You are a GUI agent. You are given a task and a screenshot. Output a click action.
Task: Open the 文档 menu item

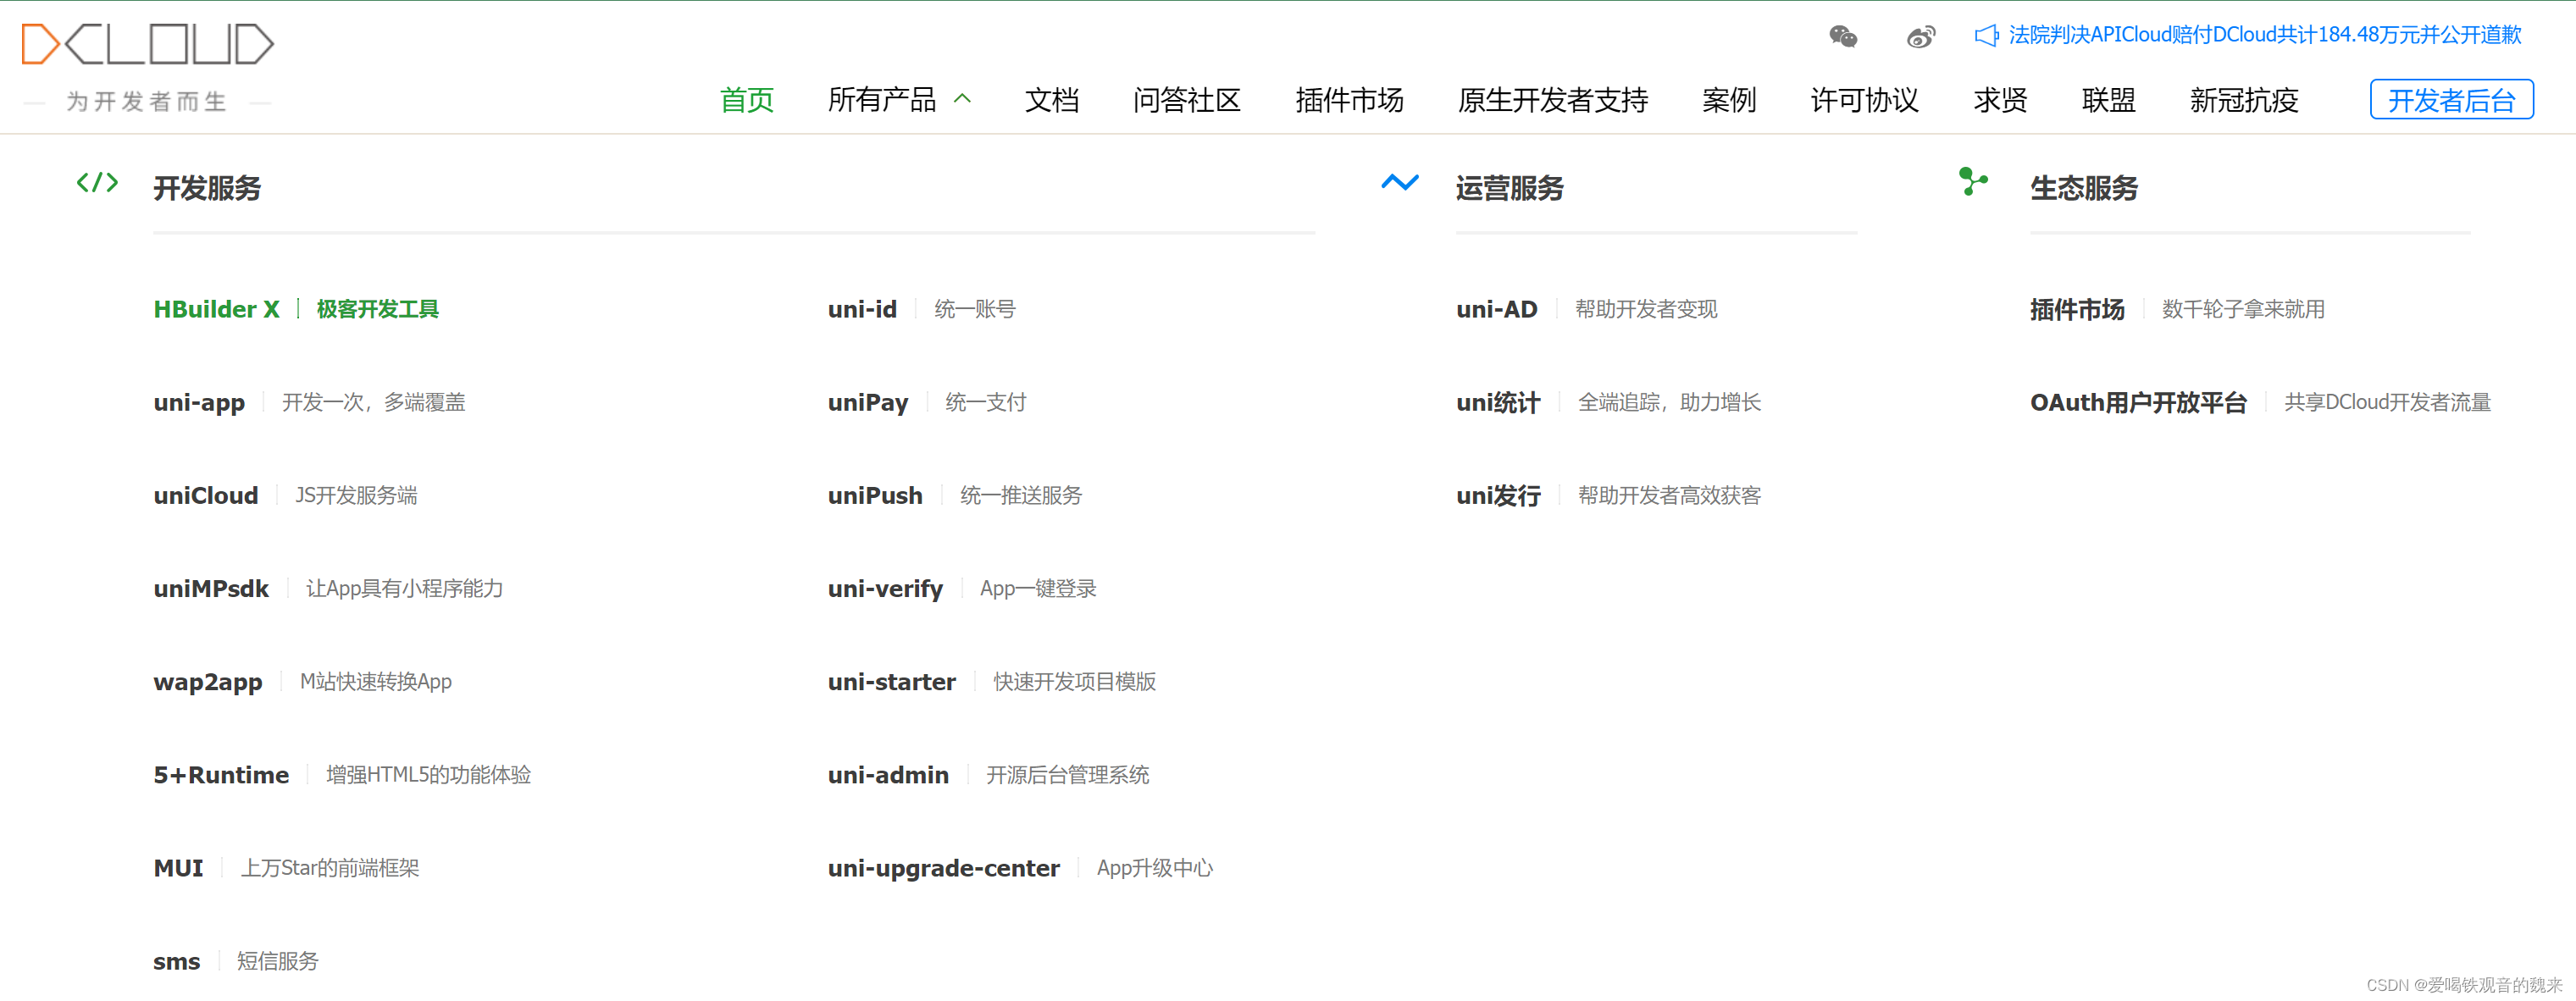coord(1052,100)
